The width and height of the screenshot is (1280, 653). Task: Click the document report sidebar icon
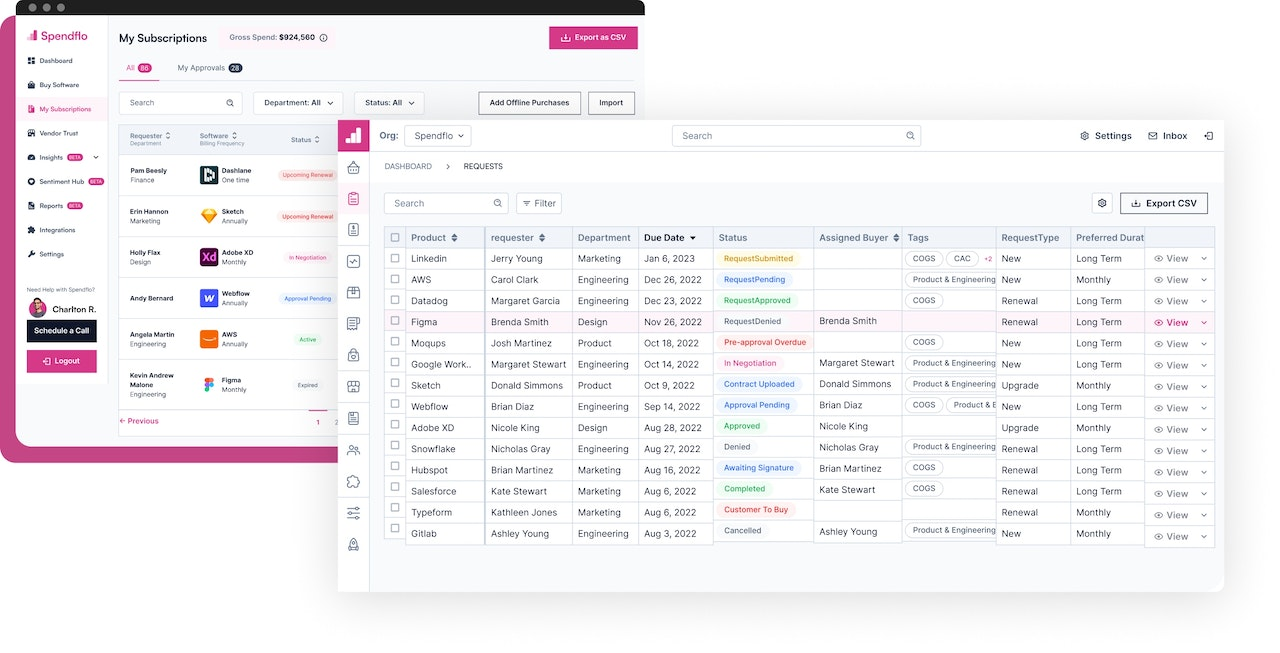[x=353, y=418]
